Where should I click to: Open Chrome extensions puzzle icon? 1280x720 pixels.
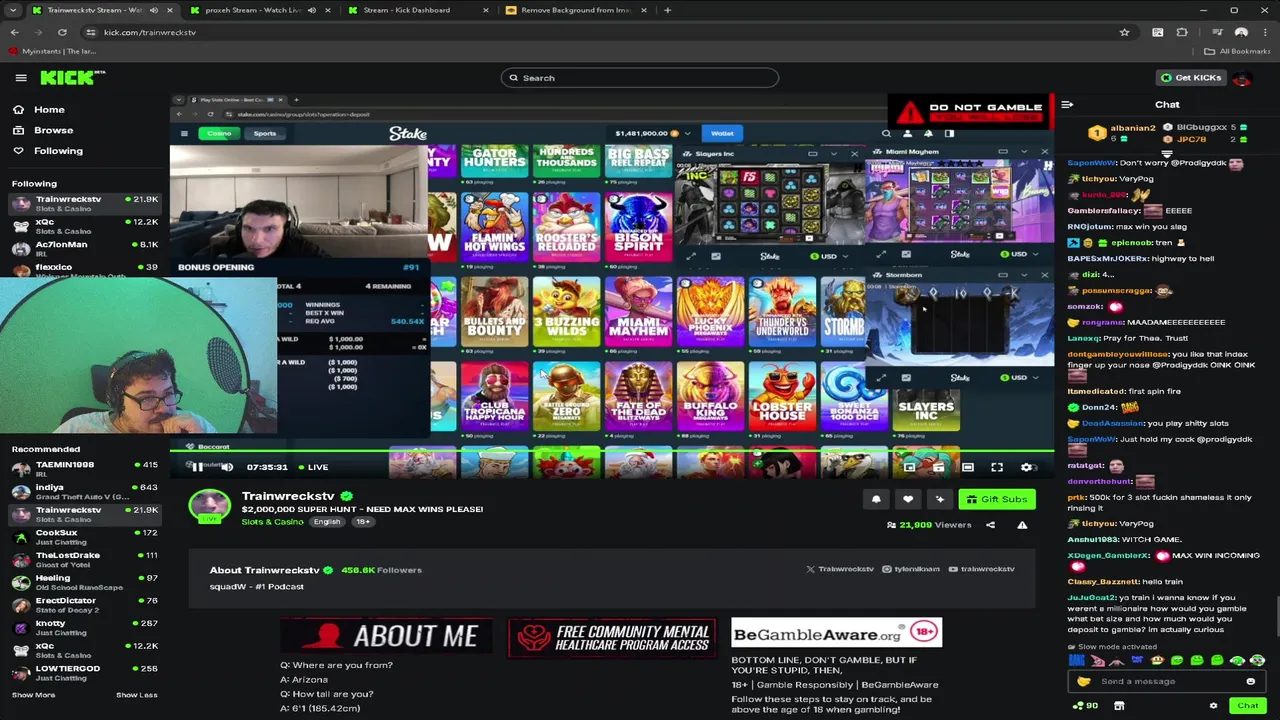[x=1182, y=32]
